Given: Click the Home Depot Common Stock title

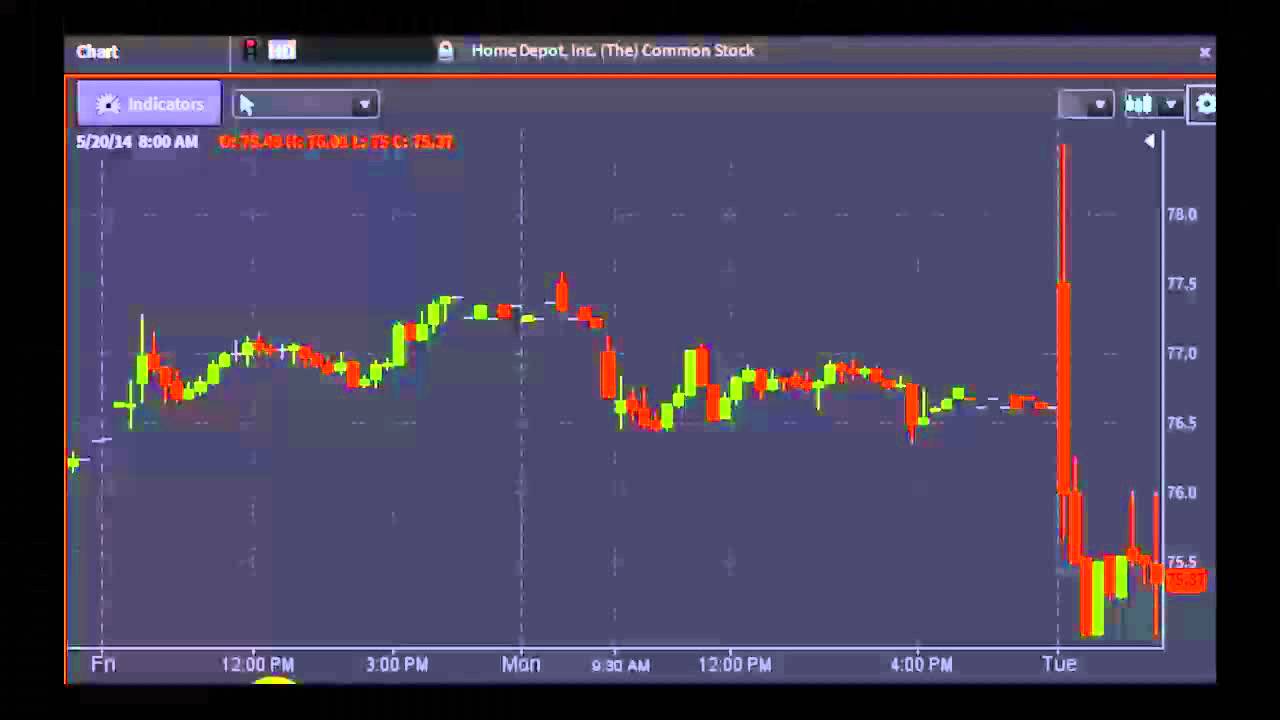Looking at the screenshot, I should [612, 50].
